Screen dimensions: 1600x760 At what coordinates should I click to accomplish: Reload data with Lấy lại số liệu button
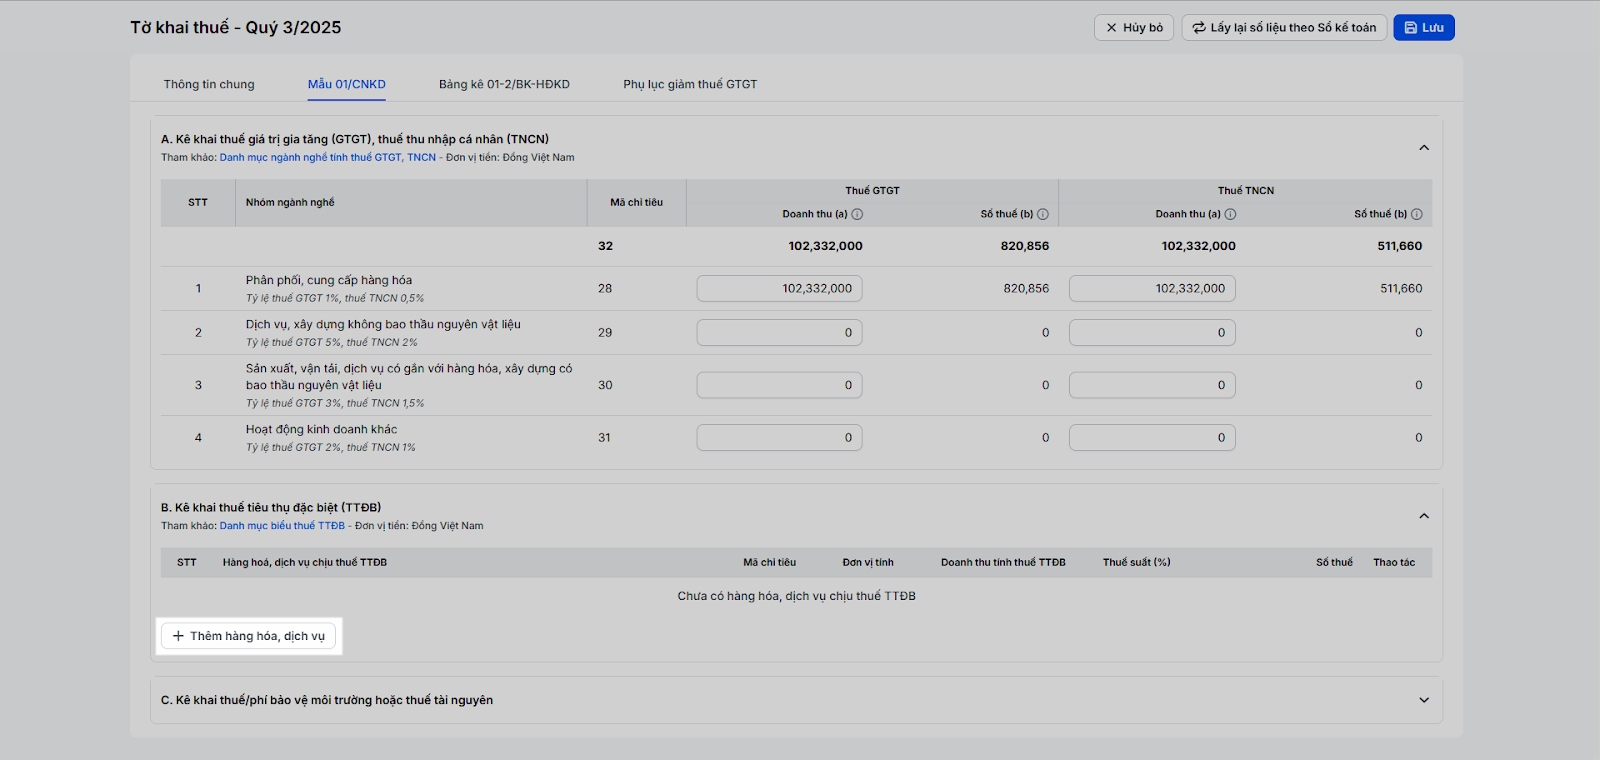[1284, 28]
